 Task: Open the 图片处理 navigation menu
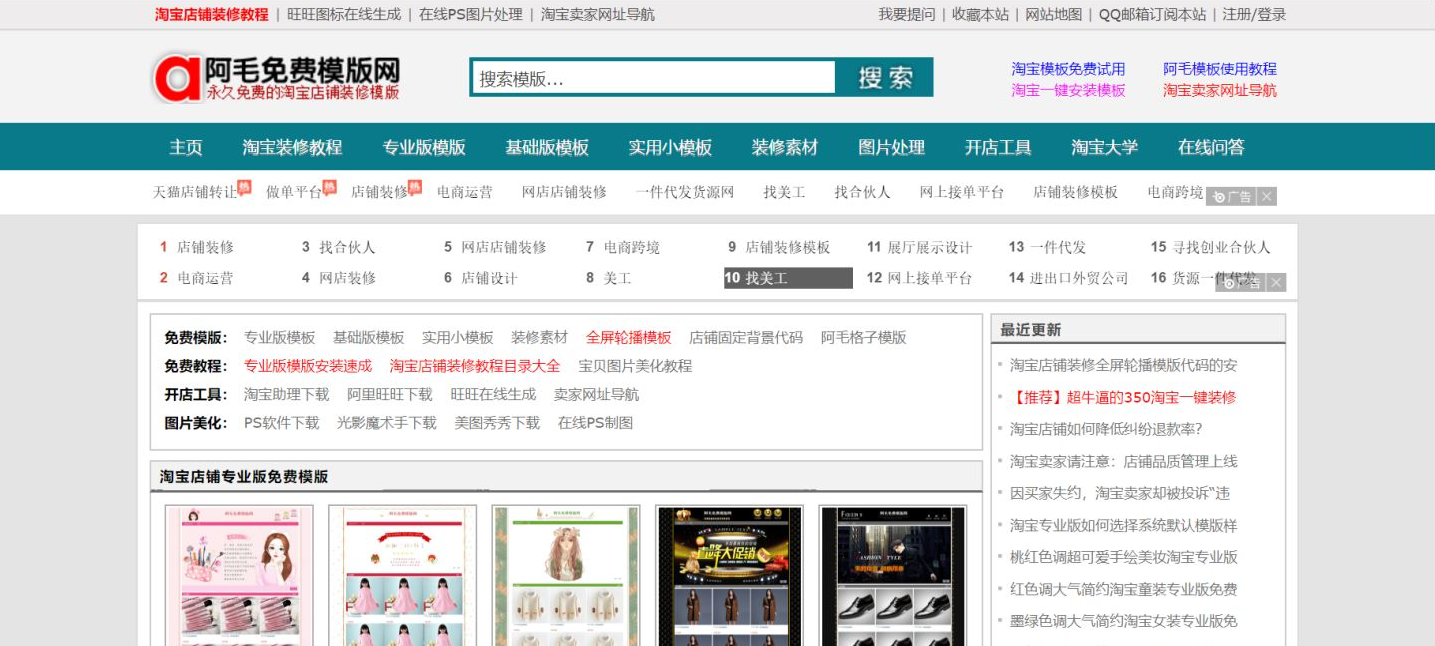click(x=894, y=146)
